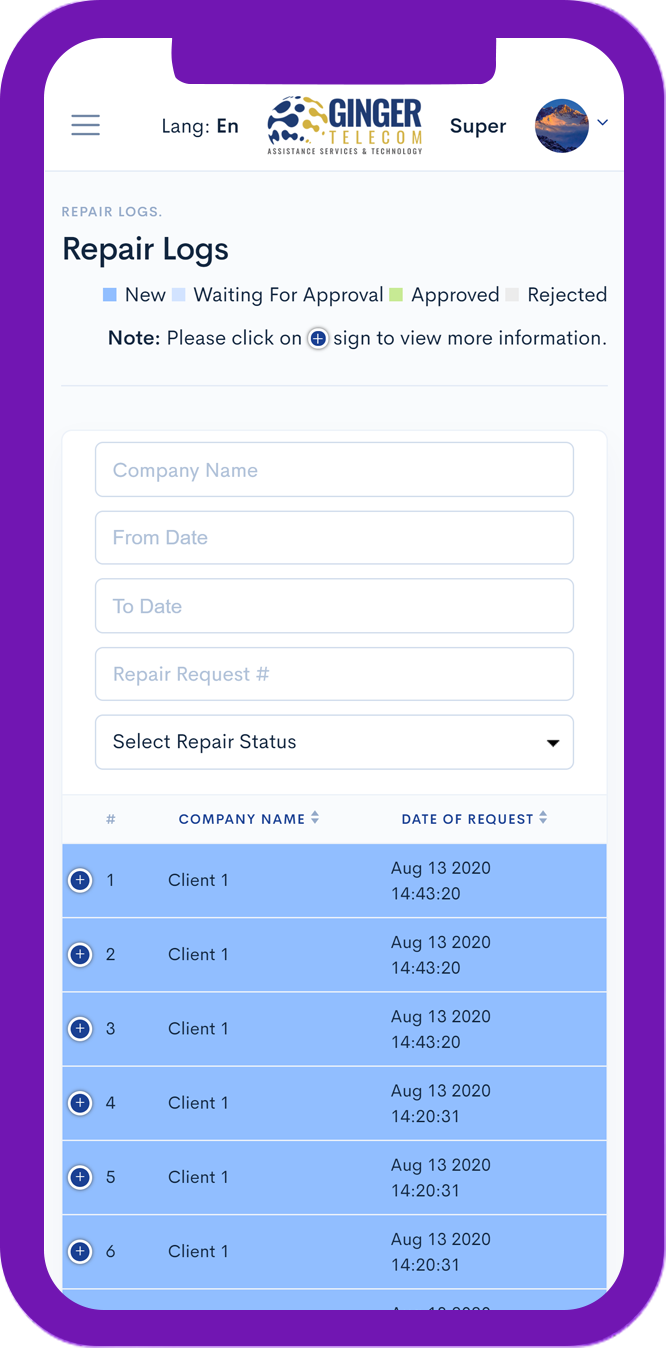The height and width of the screenshot is (1348, 666).
Task: Click the Super user label
Action: pyautogui.click(x=478, y=126)
